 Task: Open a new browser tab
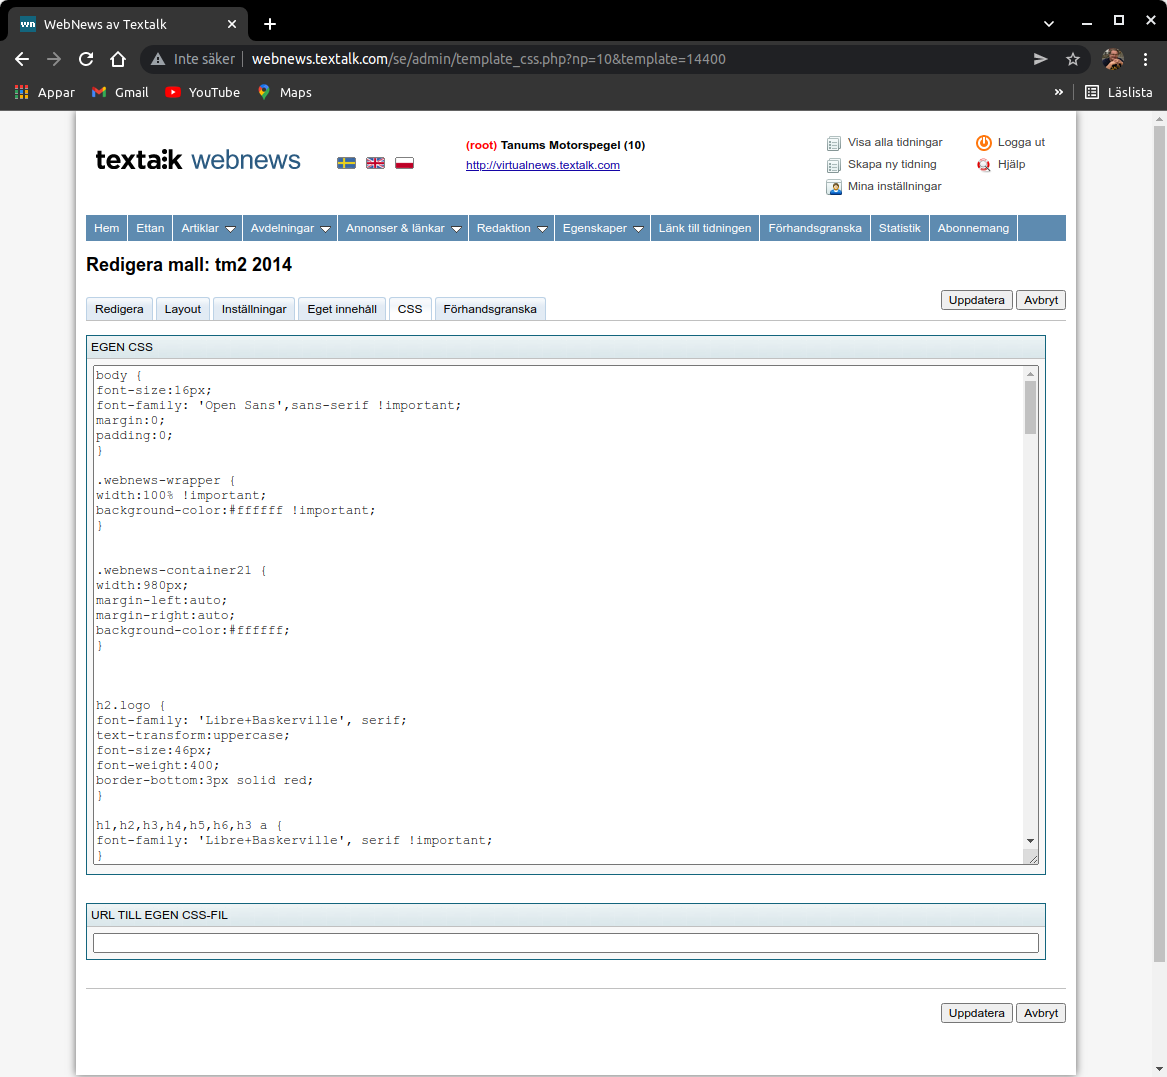tap(269, 24)
